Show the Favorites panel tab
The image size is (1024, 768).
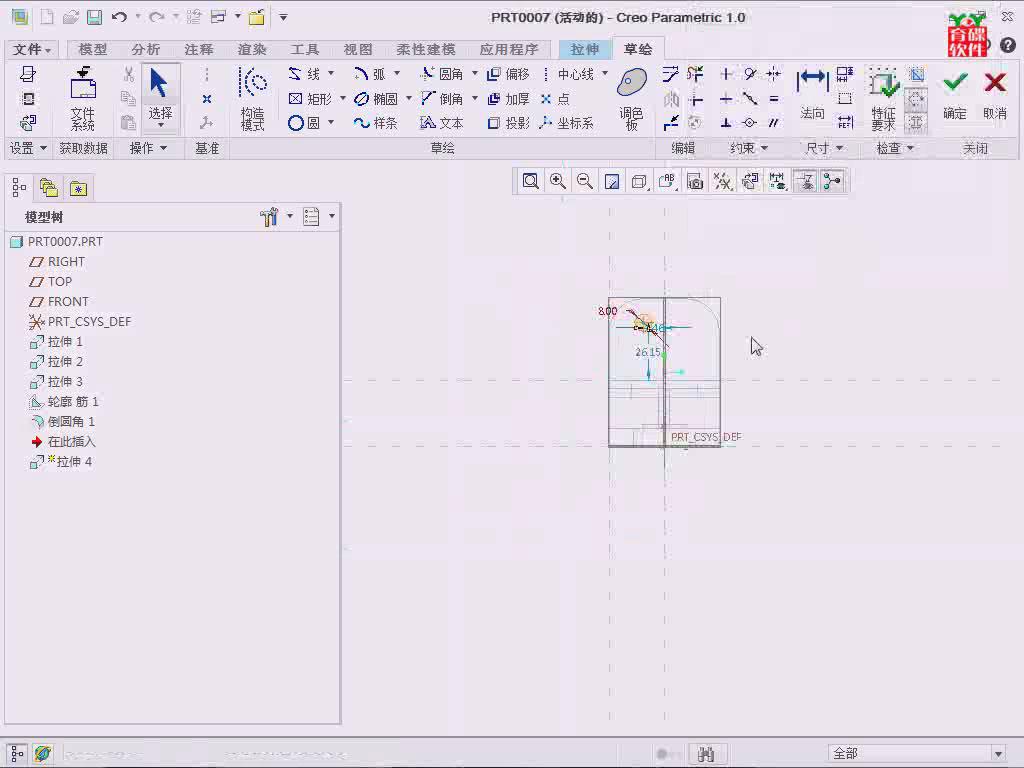tap(78, 189)
